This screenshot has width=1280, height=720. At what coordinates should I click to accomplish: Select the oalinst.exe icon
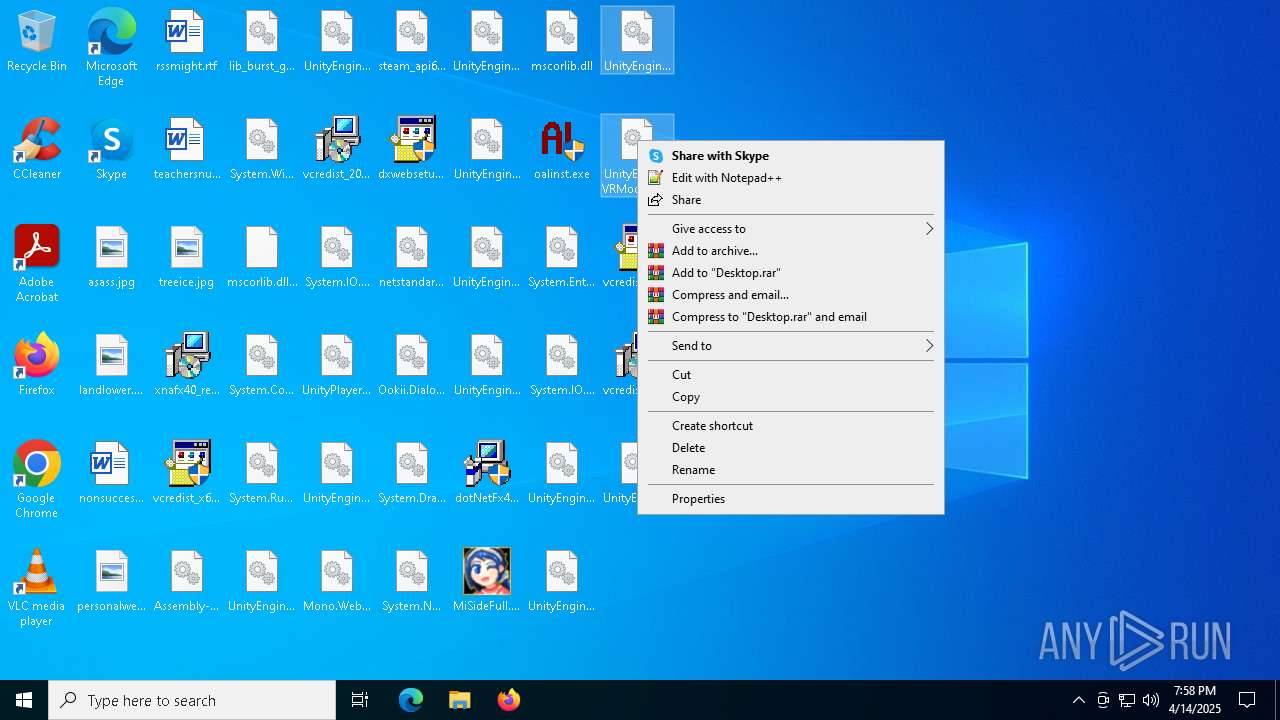click(x=562, y=149)
